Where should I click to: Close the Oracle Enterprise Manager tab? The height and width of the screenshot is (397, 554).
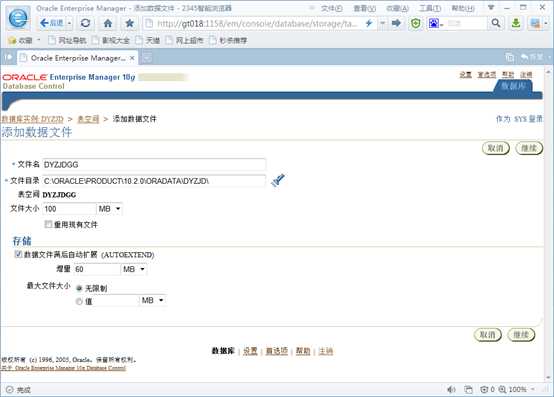pyautogui.click(x=132, y=58)
